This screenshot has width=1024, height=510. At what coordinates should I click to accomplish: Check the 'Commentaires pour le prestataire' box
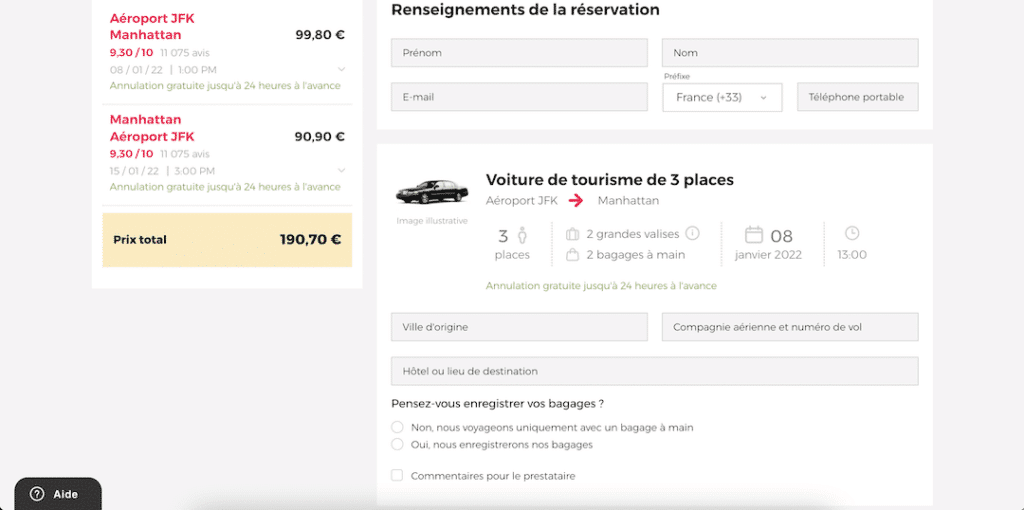pyautogui.click(x=397, y=476)
